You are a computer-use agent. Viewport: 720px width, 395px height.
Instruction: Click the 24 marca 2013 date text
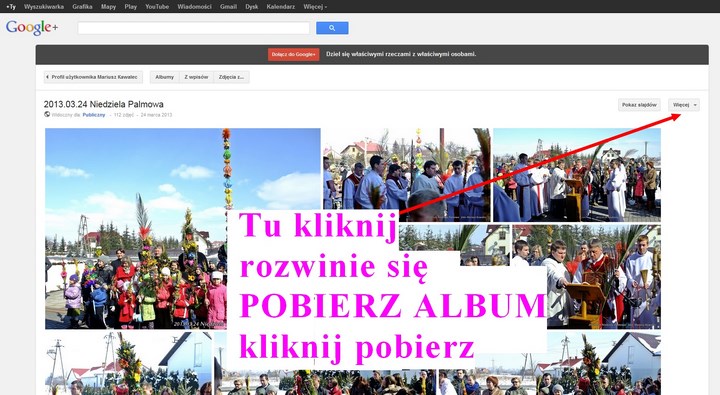click(156, 115)
